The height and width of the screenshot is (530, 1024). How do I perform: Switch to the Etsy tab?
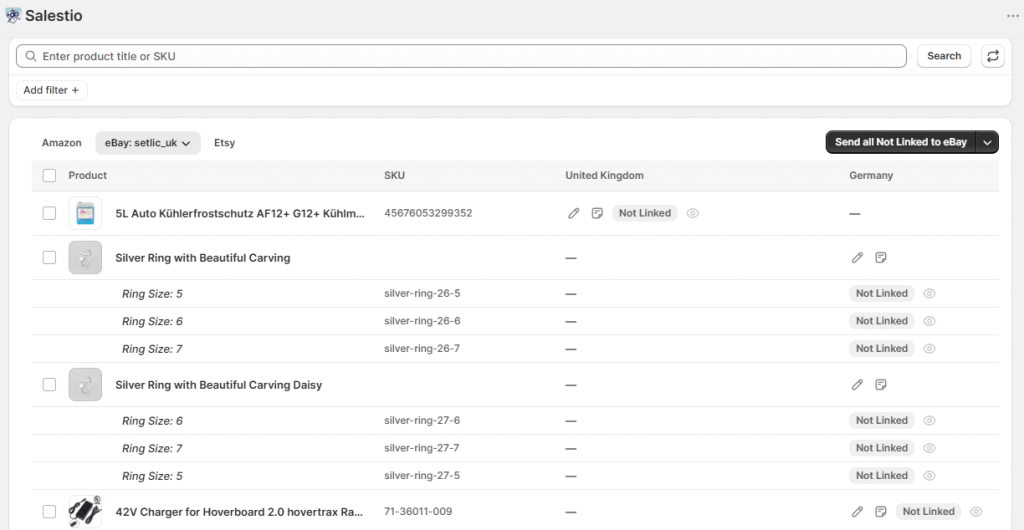[224, 143]
